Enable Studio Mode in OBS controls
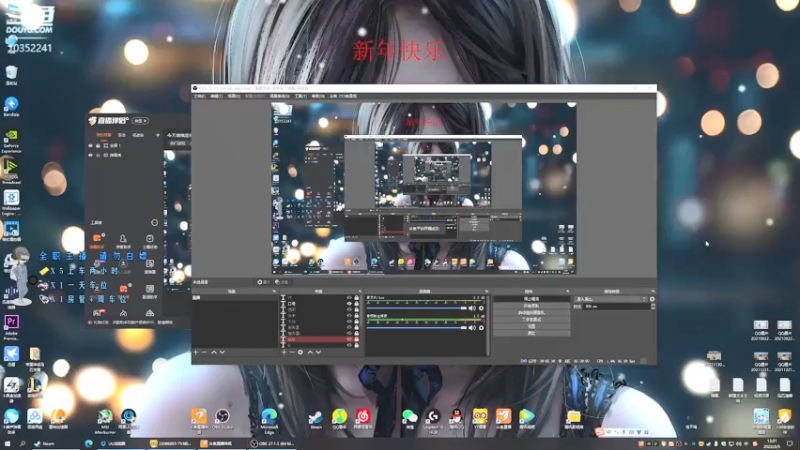This screenshot has width=800, height=450. [531, 319]
